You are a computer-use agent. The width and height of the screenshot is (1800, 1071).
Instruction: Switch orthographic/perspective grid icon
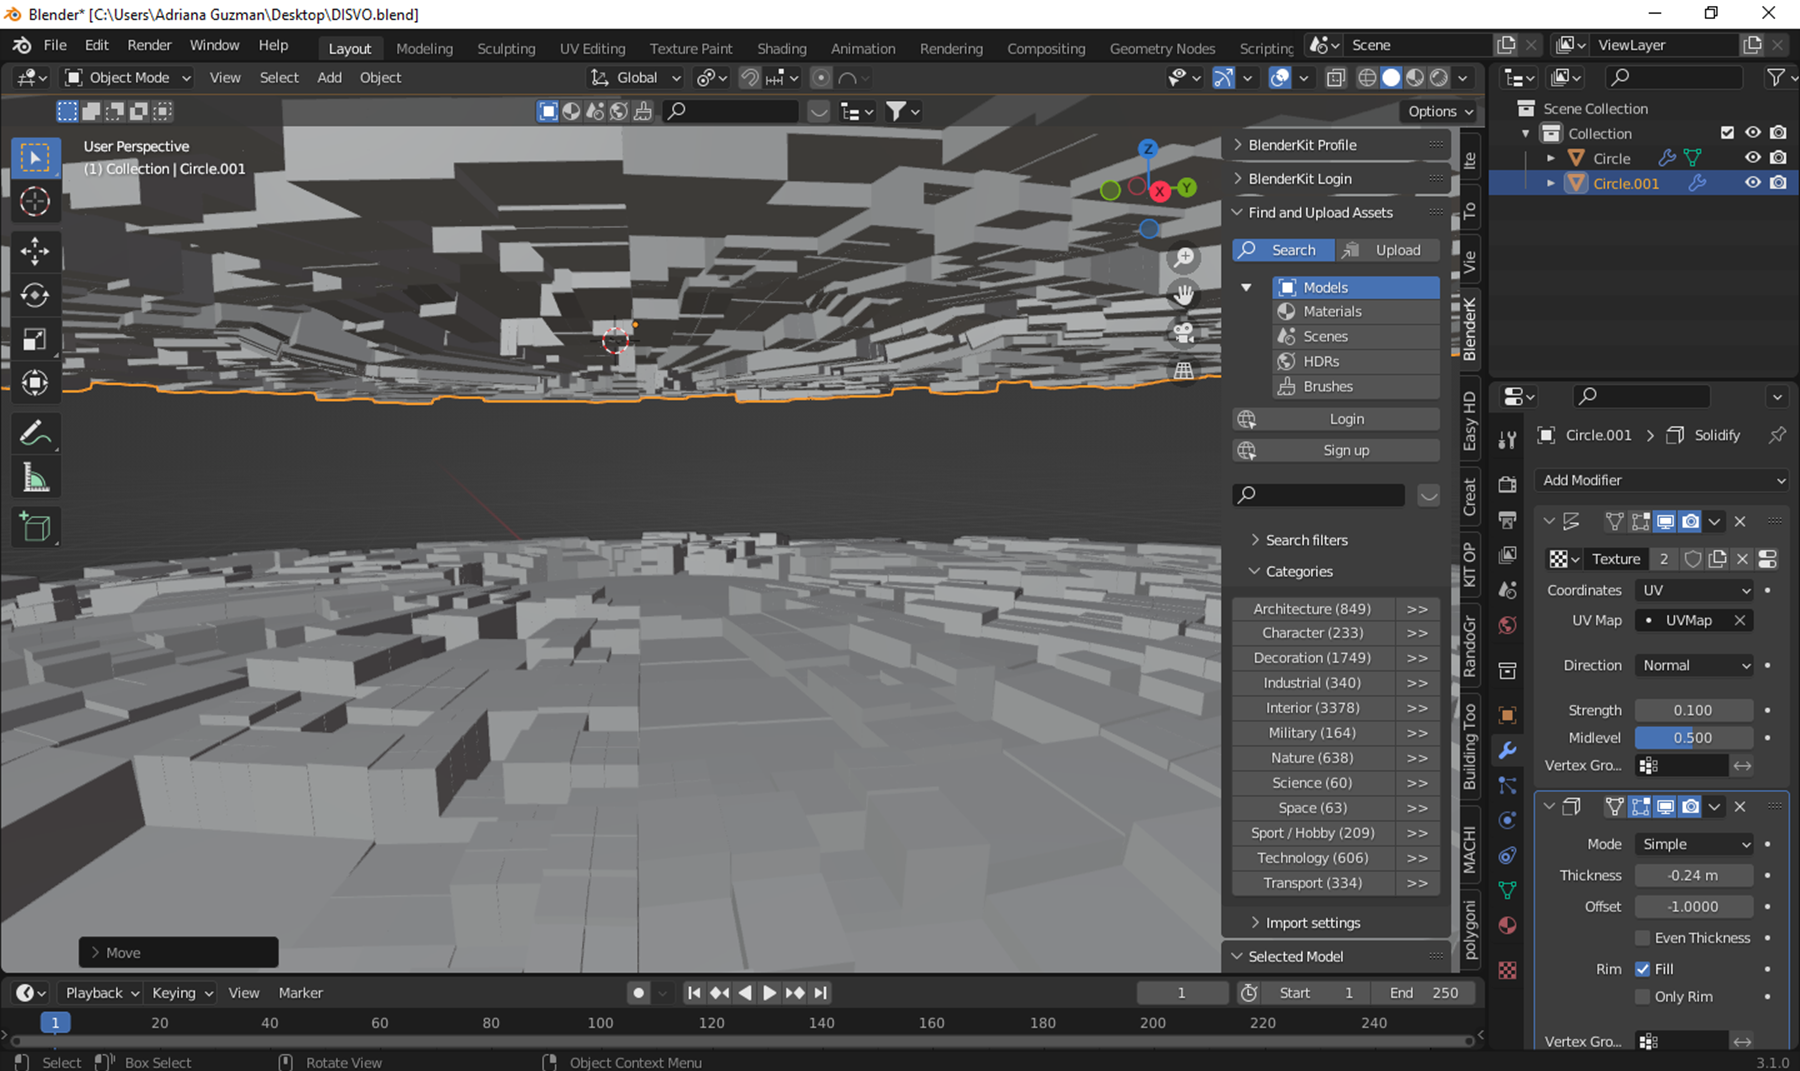[x=1184, y=370]
